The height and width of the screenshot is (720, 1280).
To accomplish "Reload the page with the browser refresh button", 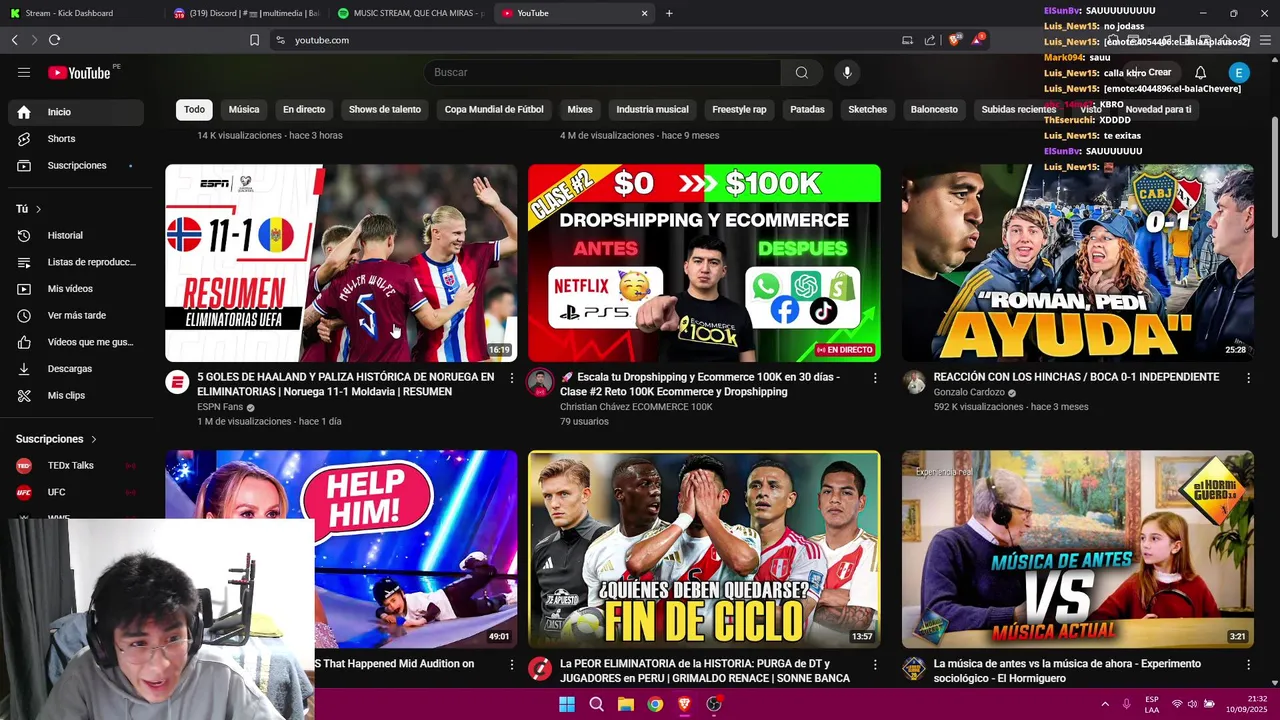I will coord(54,40).
